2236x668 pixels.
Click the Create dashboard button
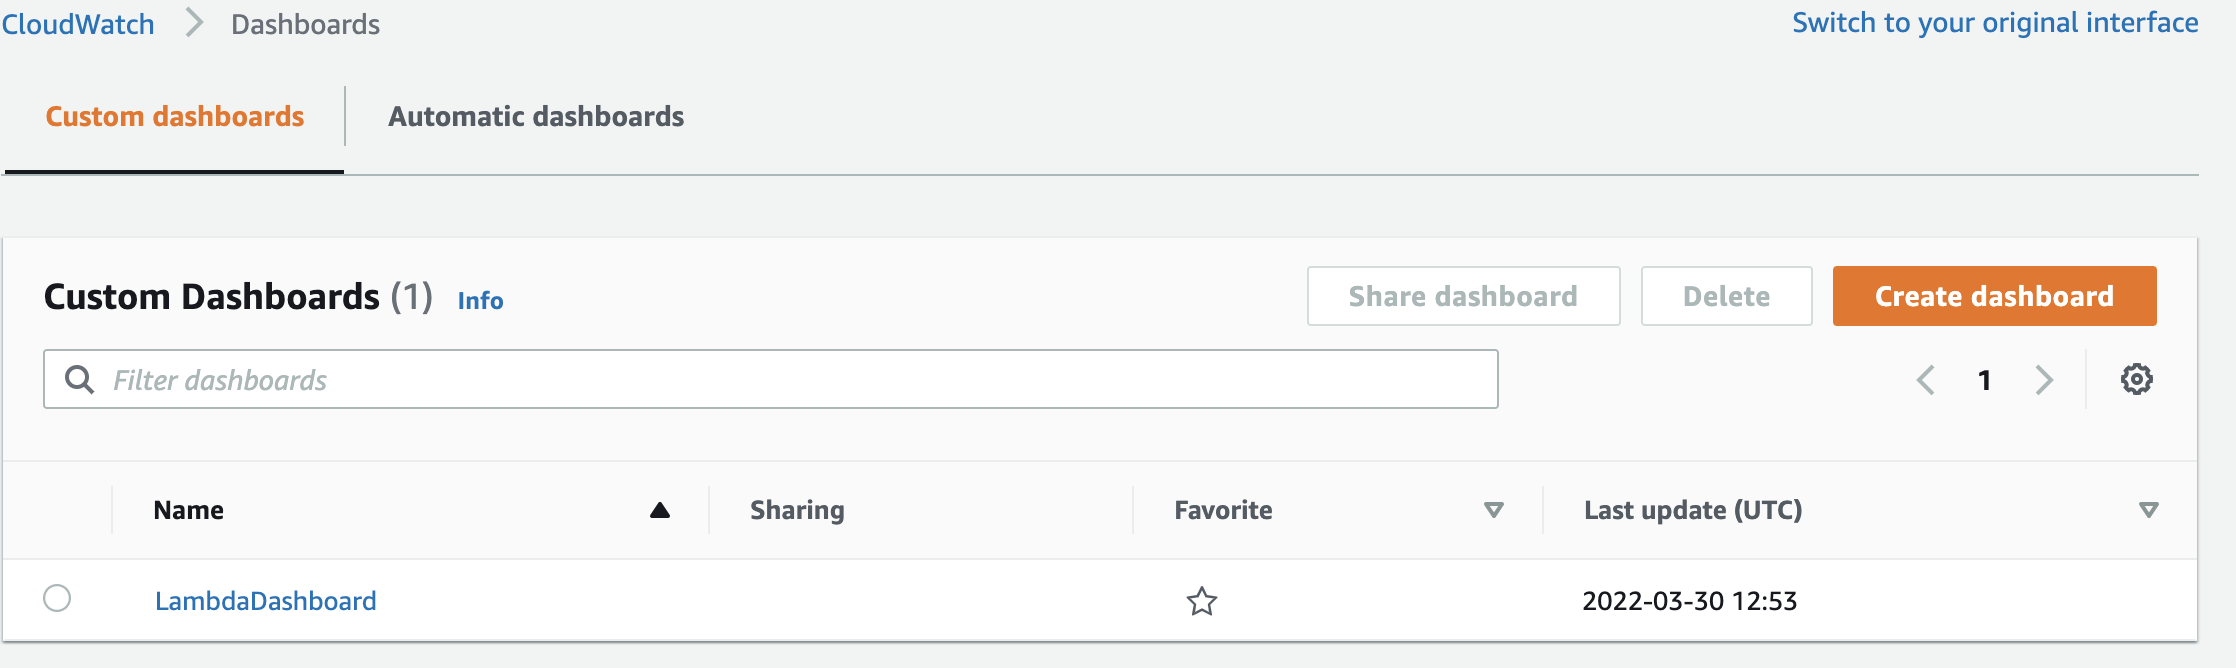click(x=1993, y=296)
